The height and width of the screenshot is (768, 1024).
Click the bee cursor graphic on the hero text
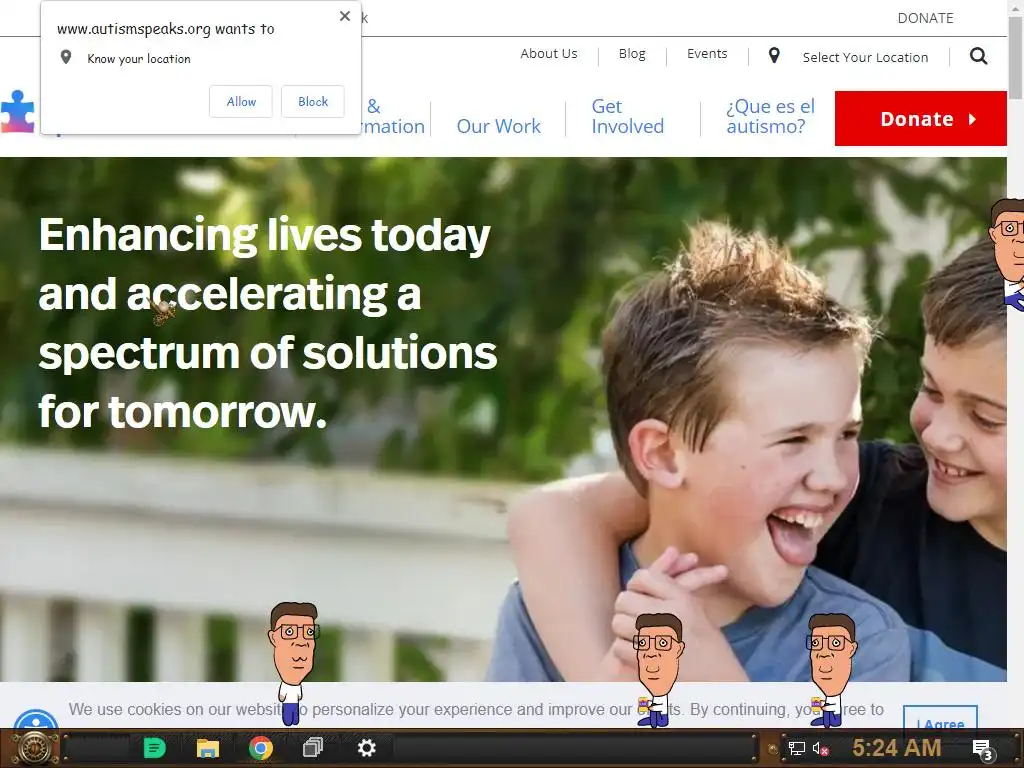pos(163,311)
